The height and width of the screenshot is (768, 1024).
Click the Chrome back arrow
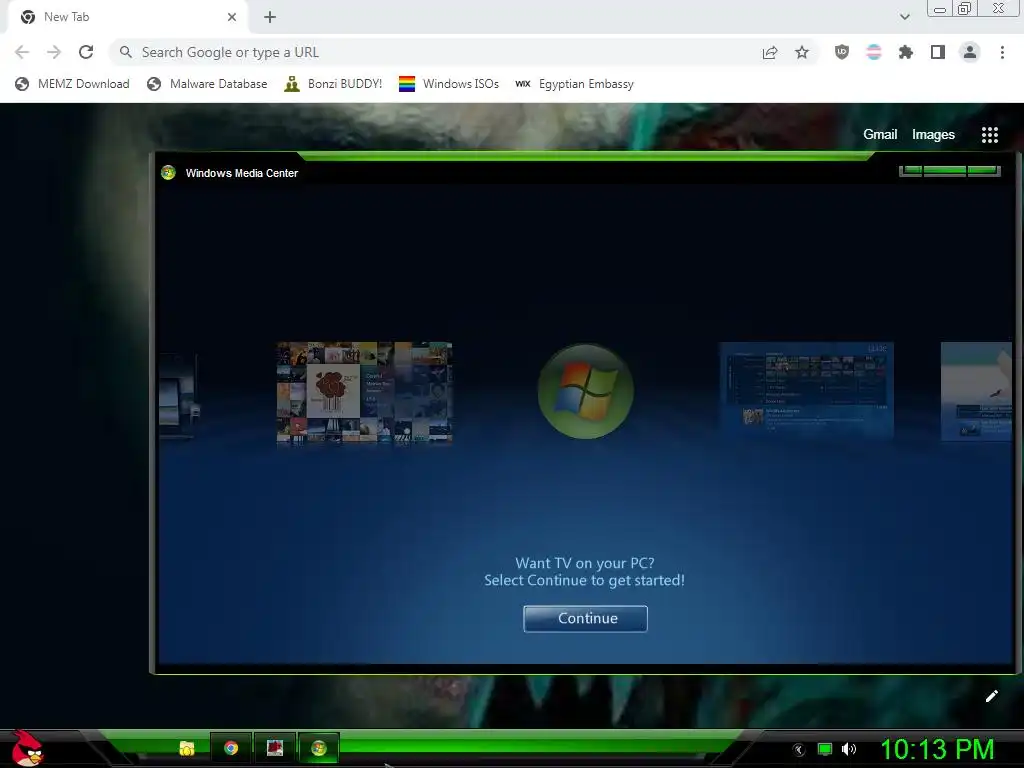pyautogui.click(x=22, y=52)
